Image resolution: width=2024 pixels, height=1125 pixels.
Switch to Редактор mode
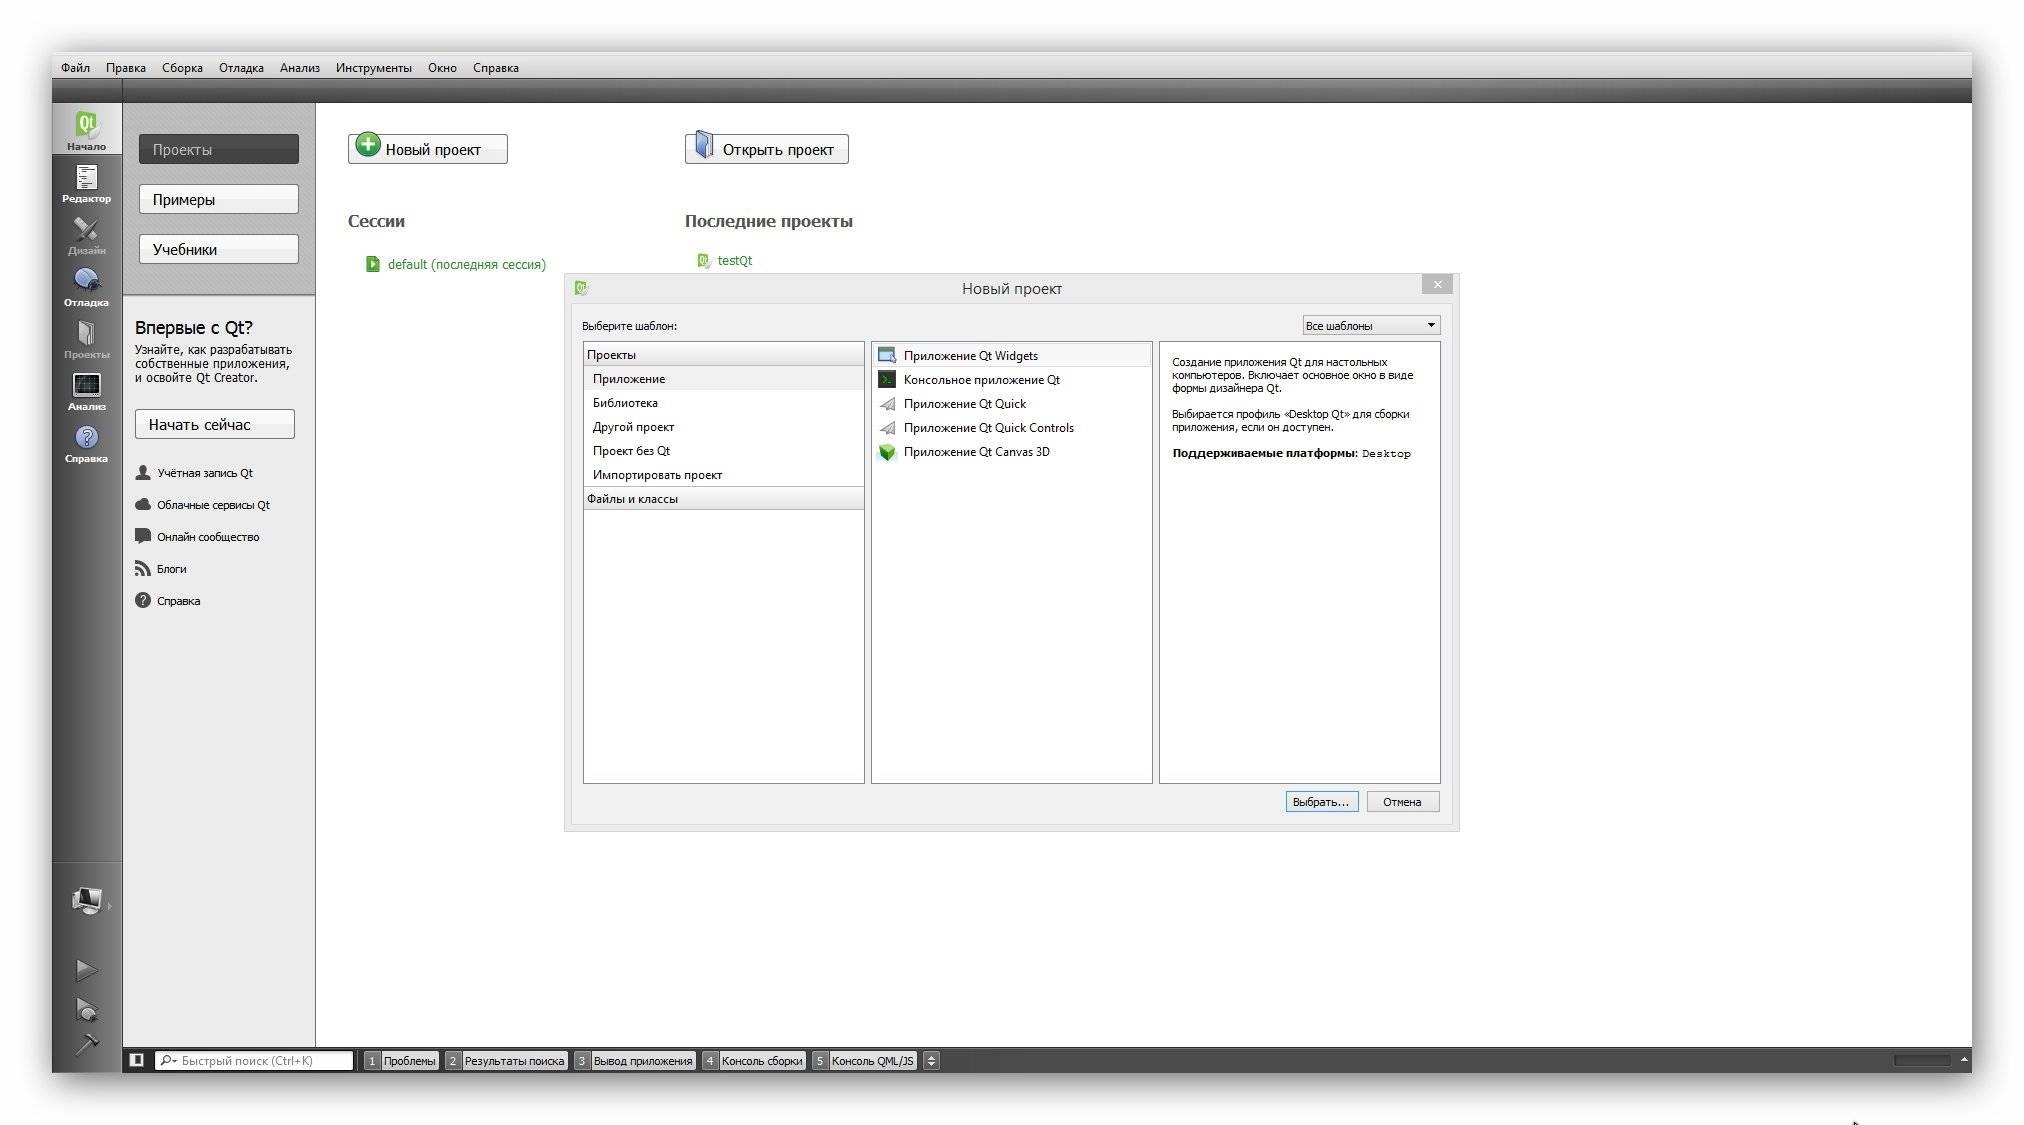(x=87, y=183)
